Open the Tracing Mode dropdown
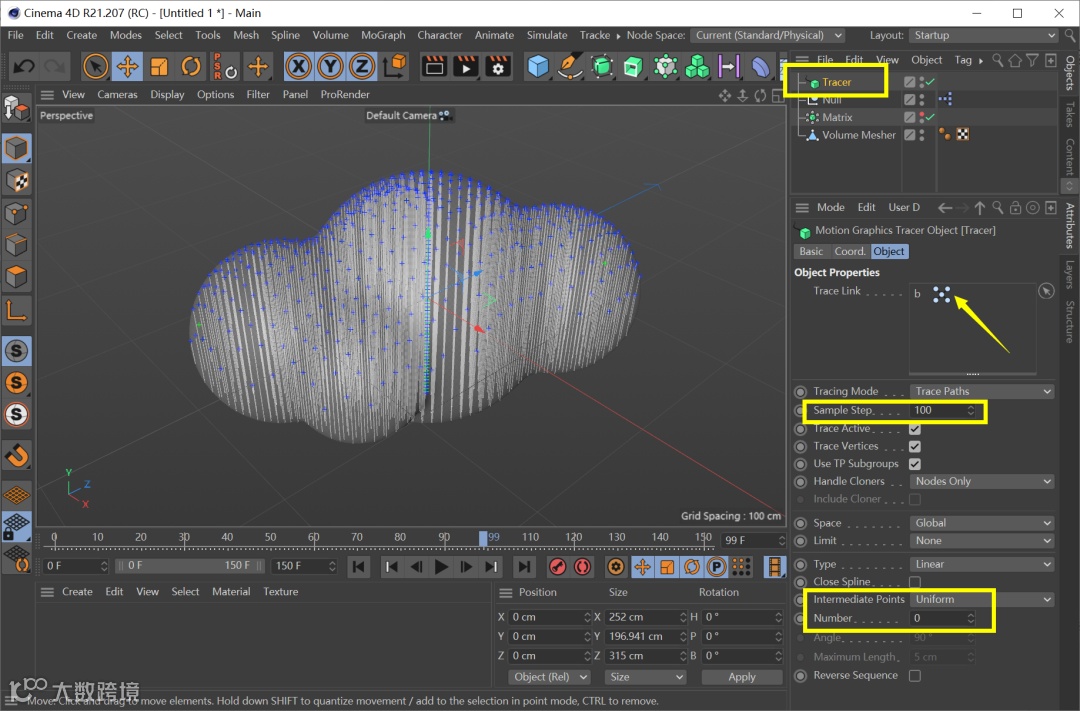Screen dimensions: 1080x711 tap(982, 391)
